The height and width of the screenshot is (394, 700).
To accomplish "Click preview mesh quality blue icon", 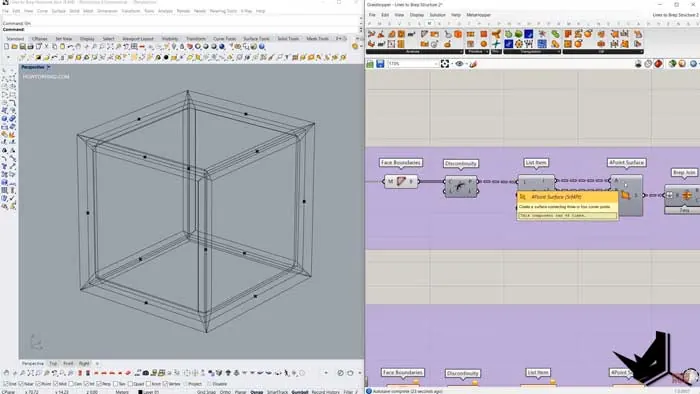I will coord(694,64).
